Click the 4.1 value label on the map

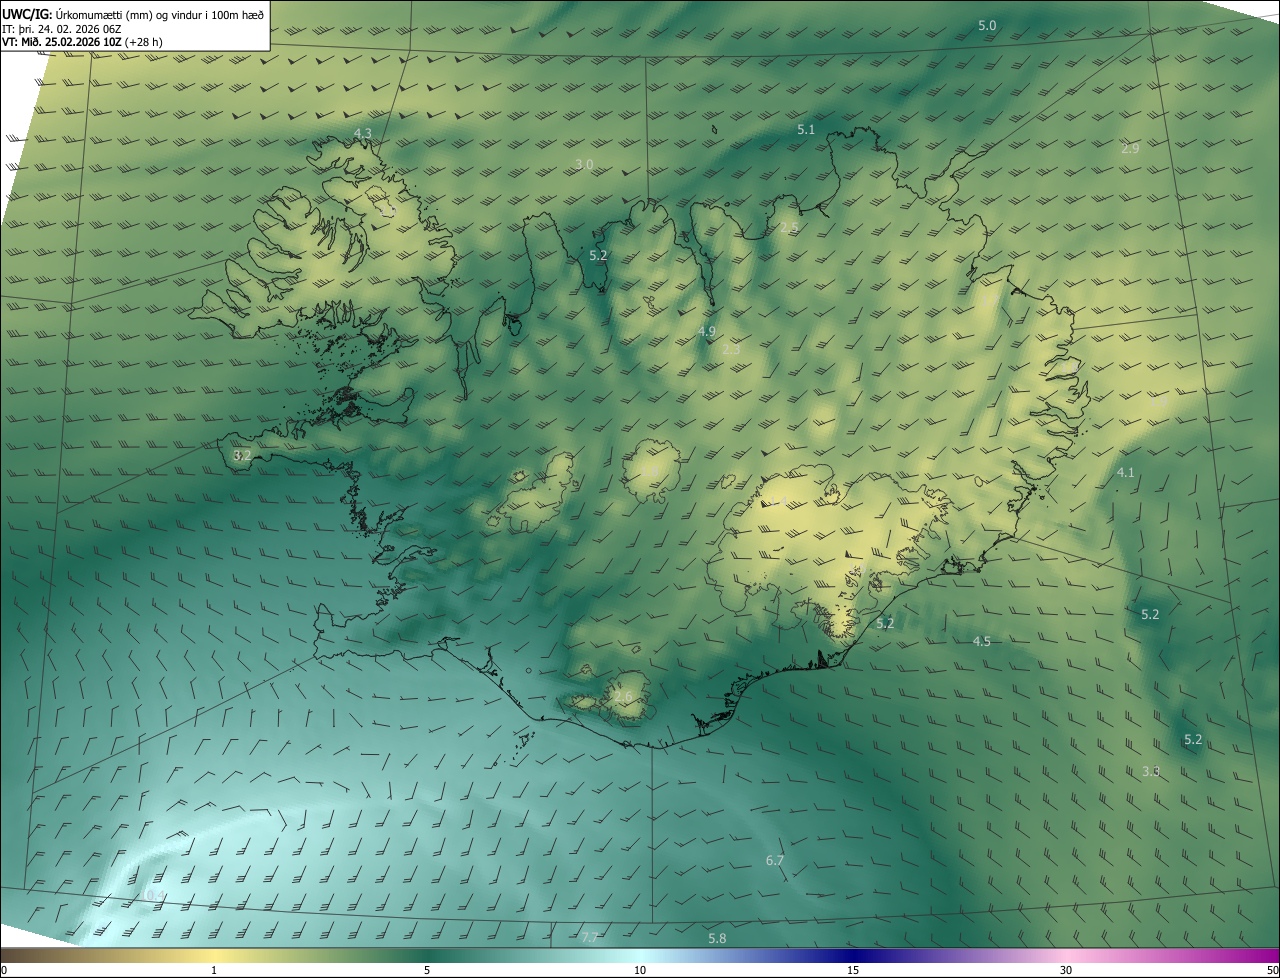click(1126, 472)
